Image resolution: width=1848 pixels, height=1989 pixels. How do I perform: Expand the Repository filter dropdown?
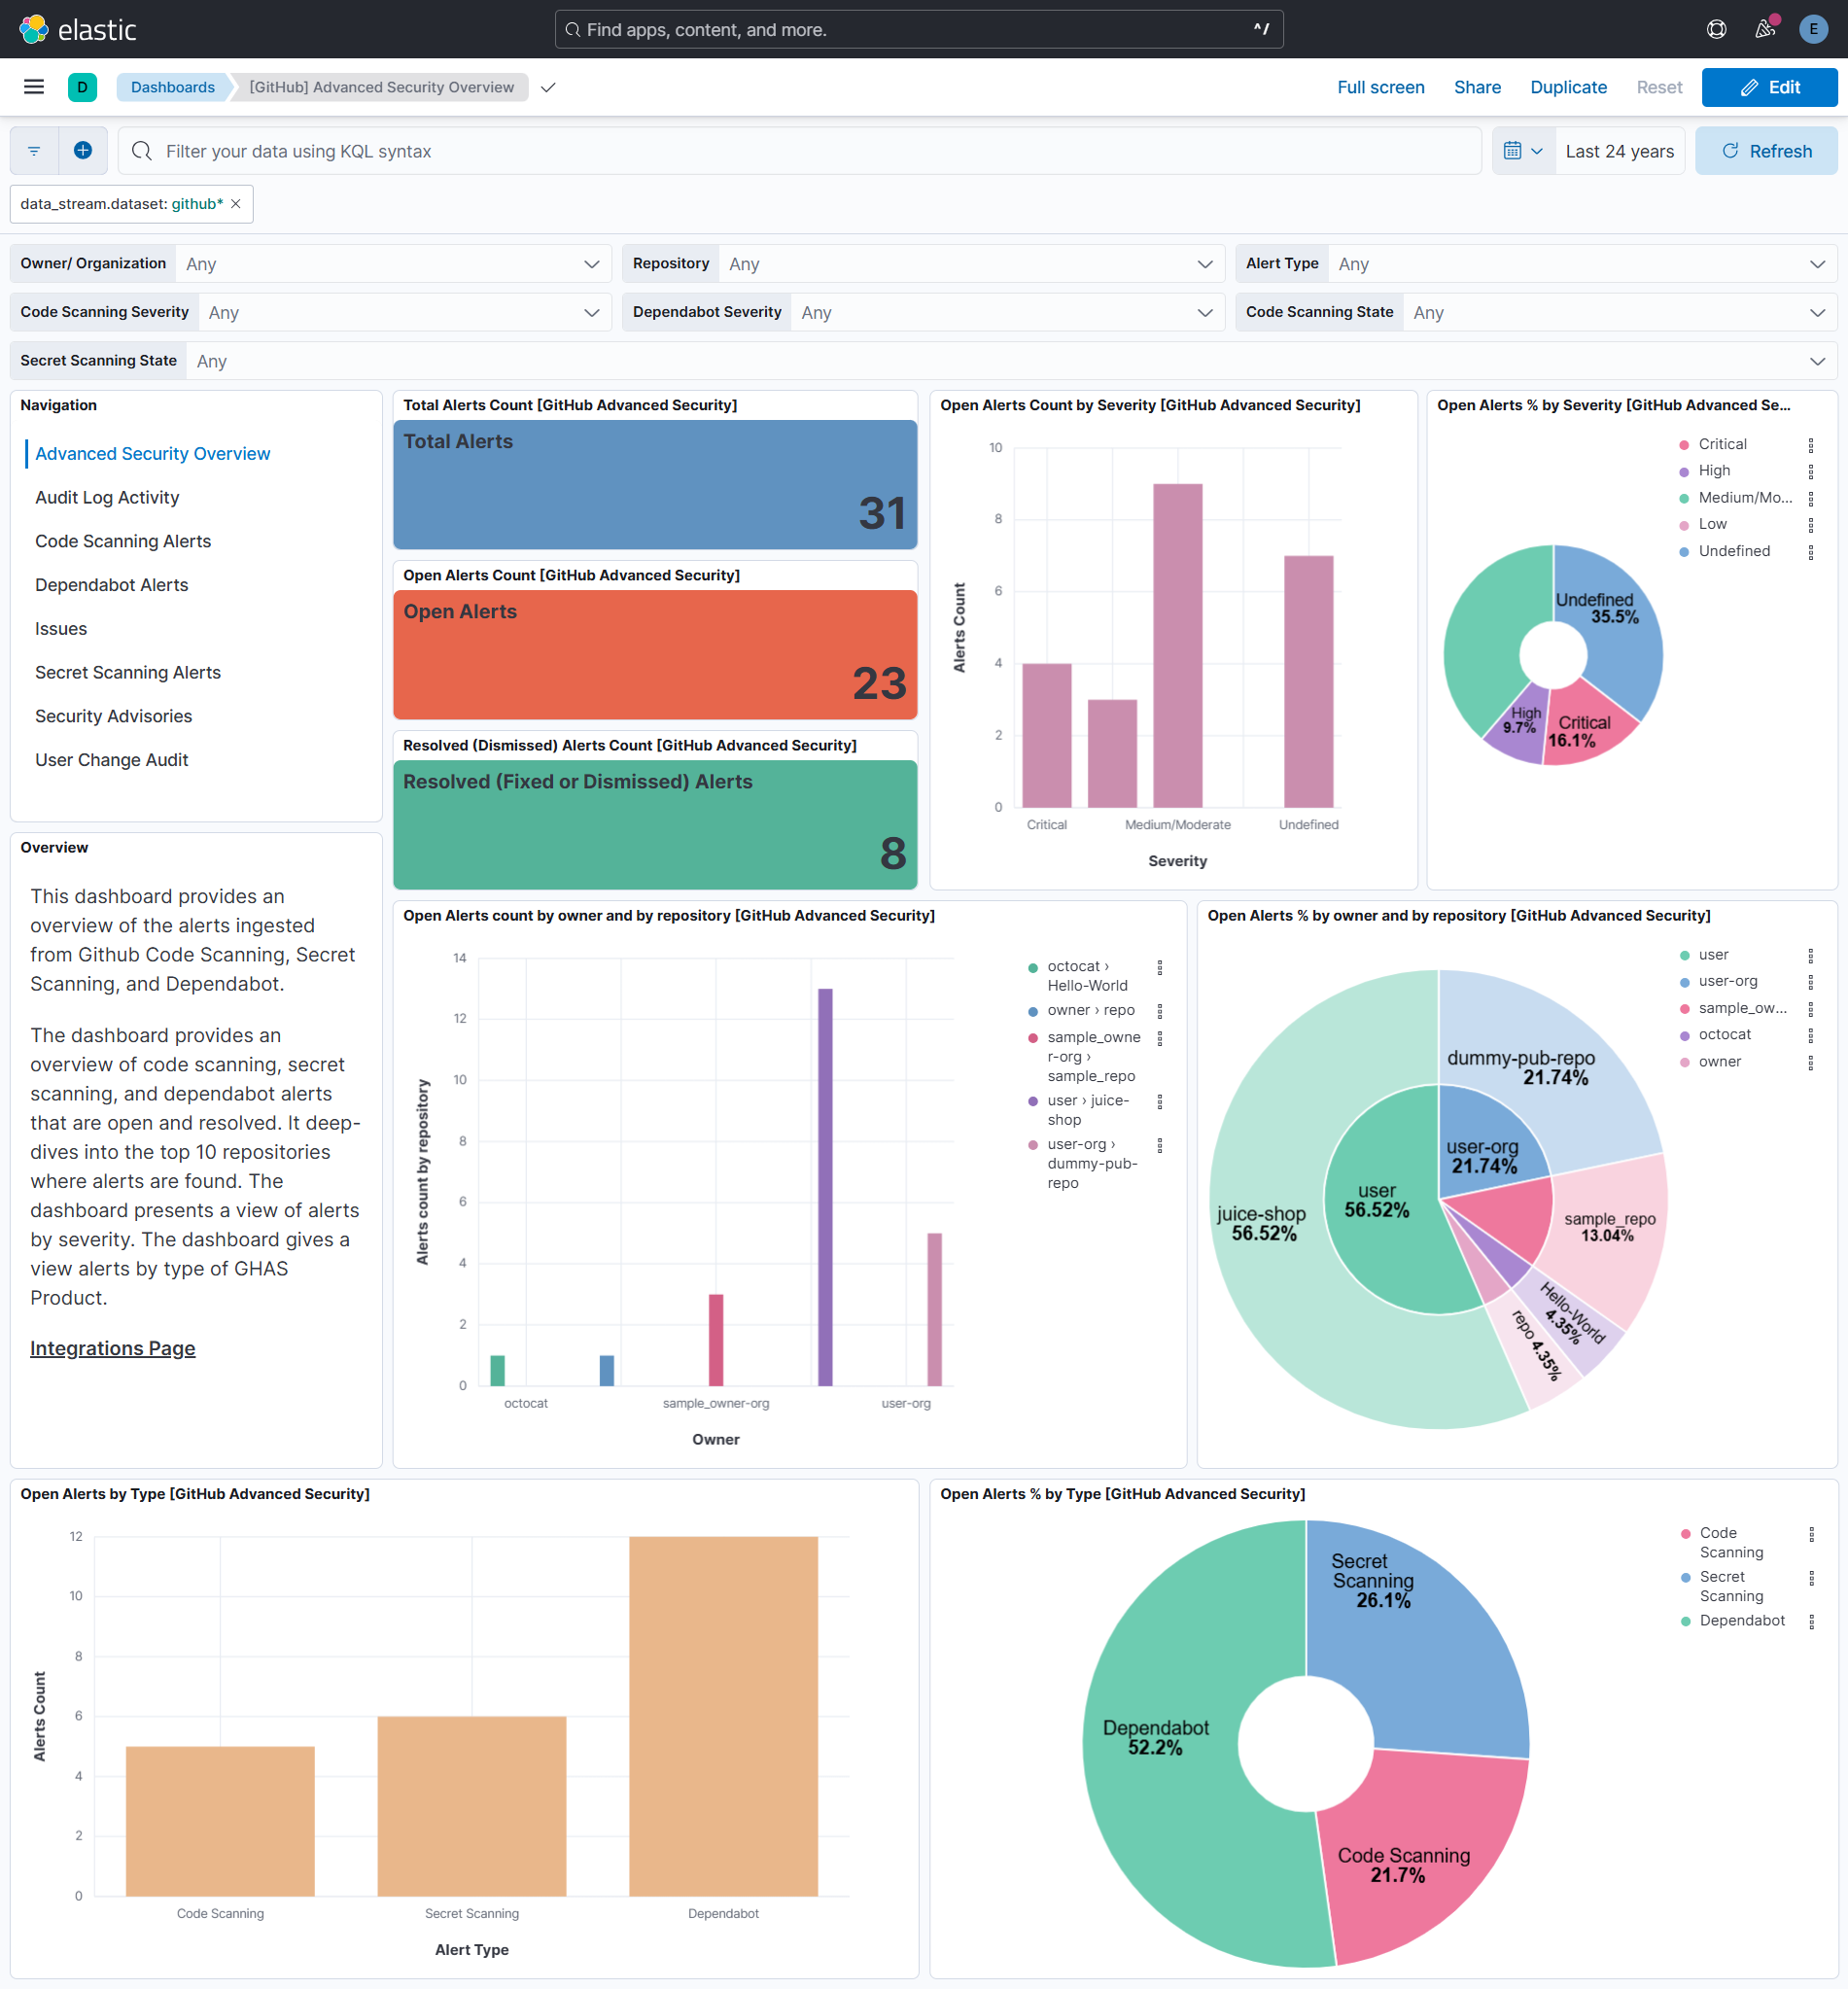(x=1205, y=263)
